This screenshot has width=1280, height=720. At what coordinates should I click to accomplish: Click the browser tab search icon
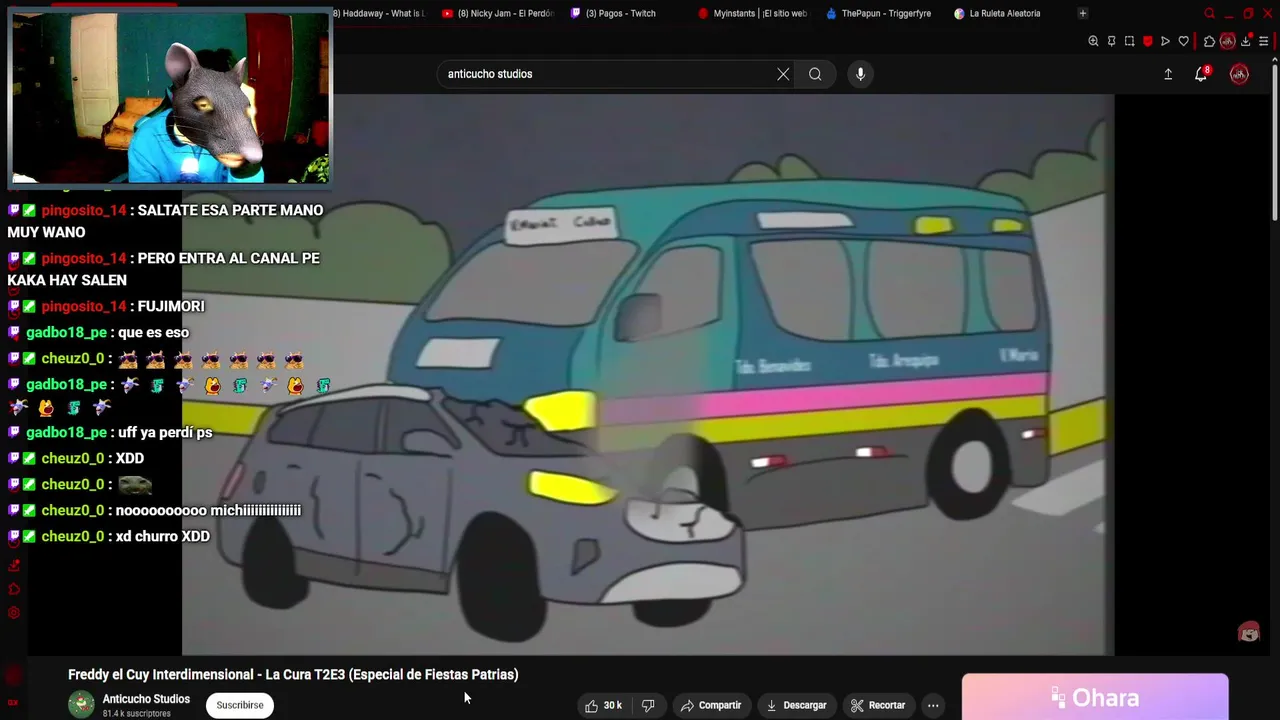tap(1210, 13)
